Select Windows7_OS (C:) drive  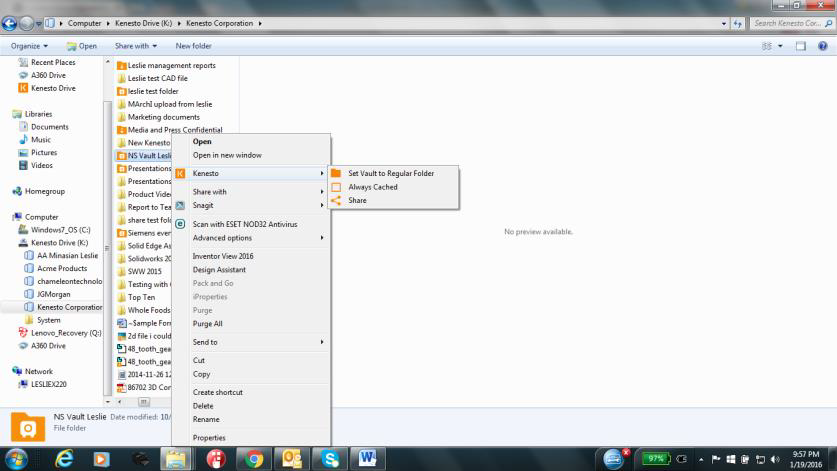tap(54, 230)
